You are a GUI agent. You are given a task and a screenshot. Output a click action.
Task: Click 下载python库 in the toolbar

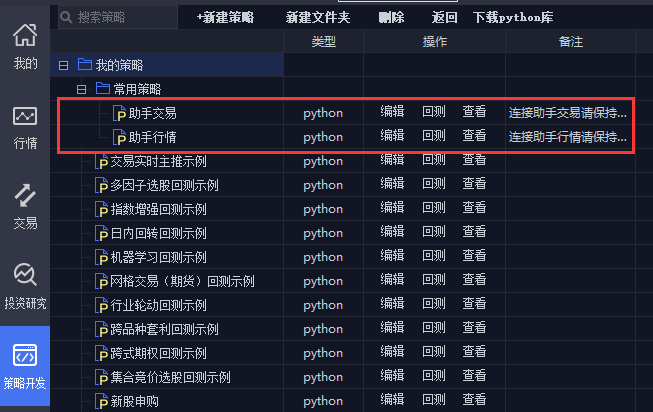pyautogui.click(x=514, y=17)
